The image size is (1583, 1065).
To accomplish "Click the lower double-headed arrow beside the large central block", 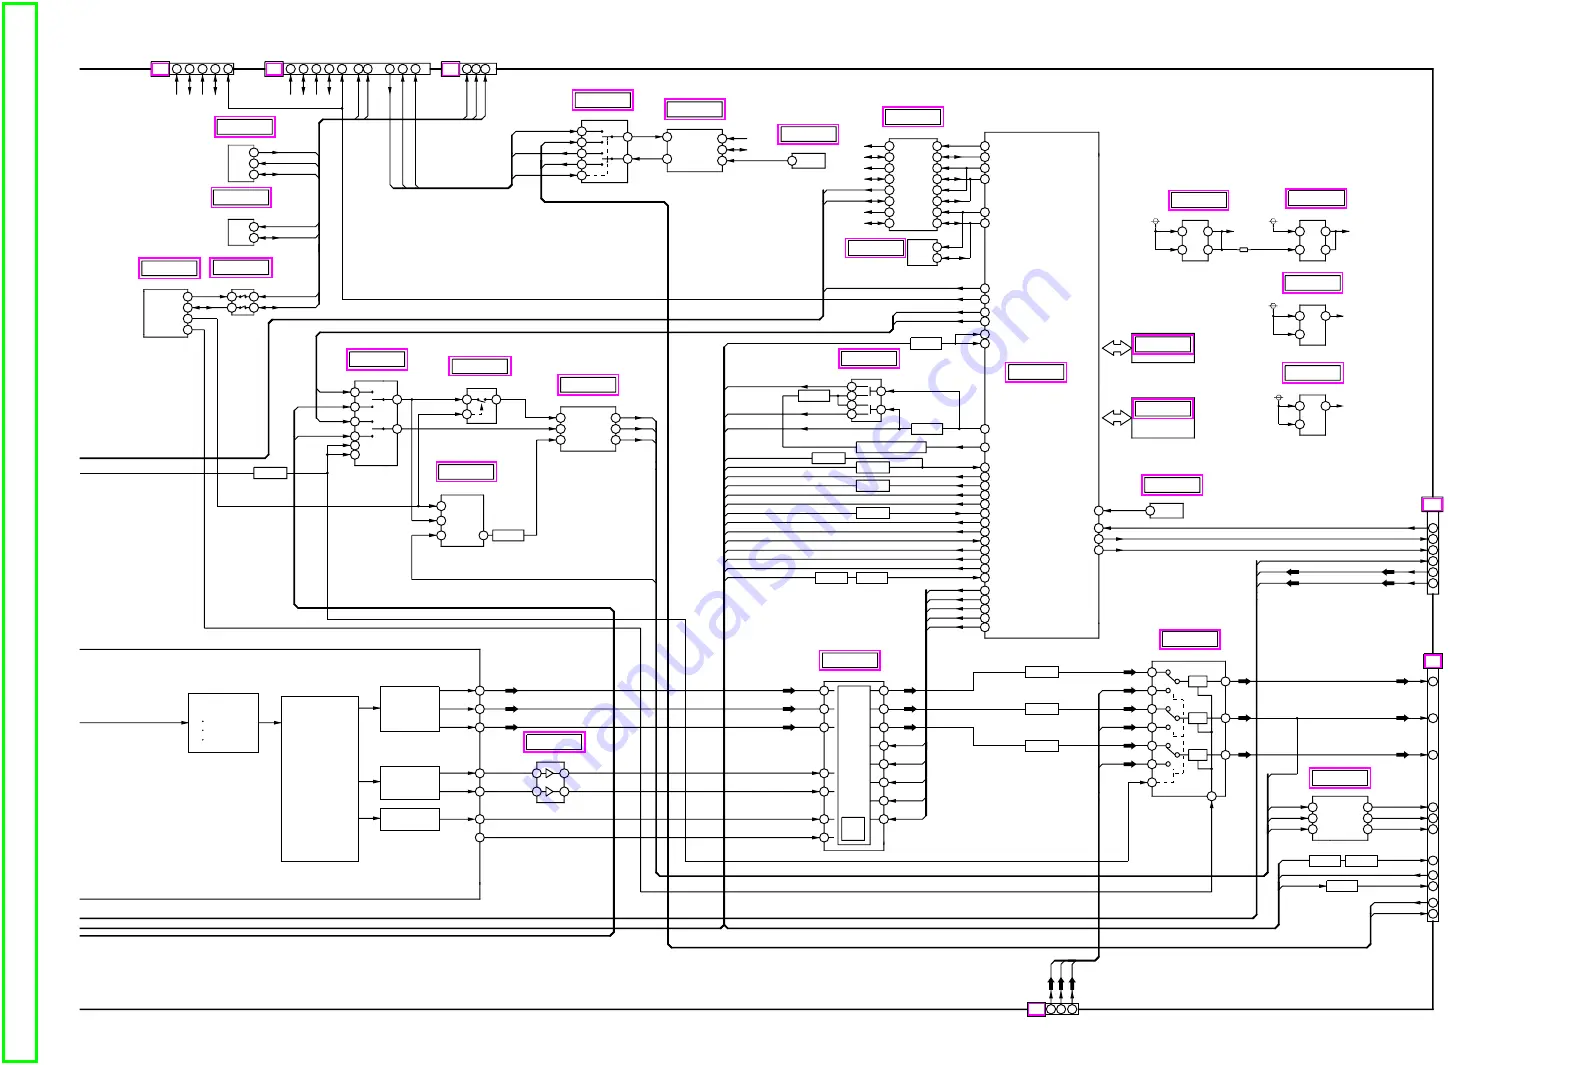I will pos(1116,417).
